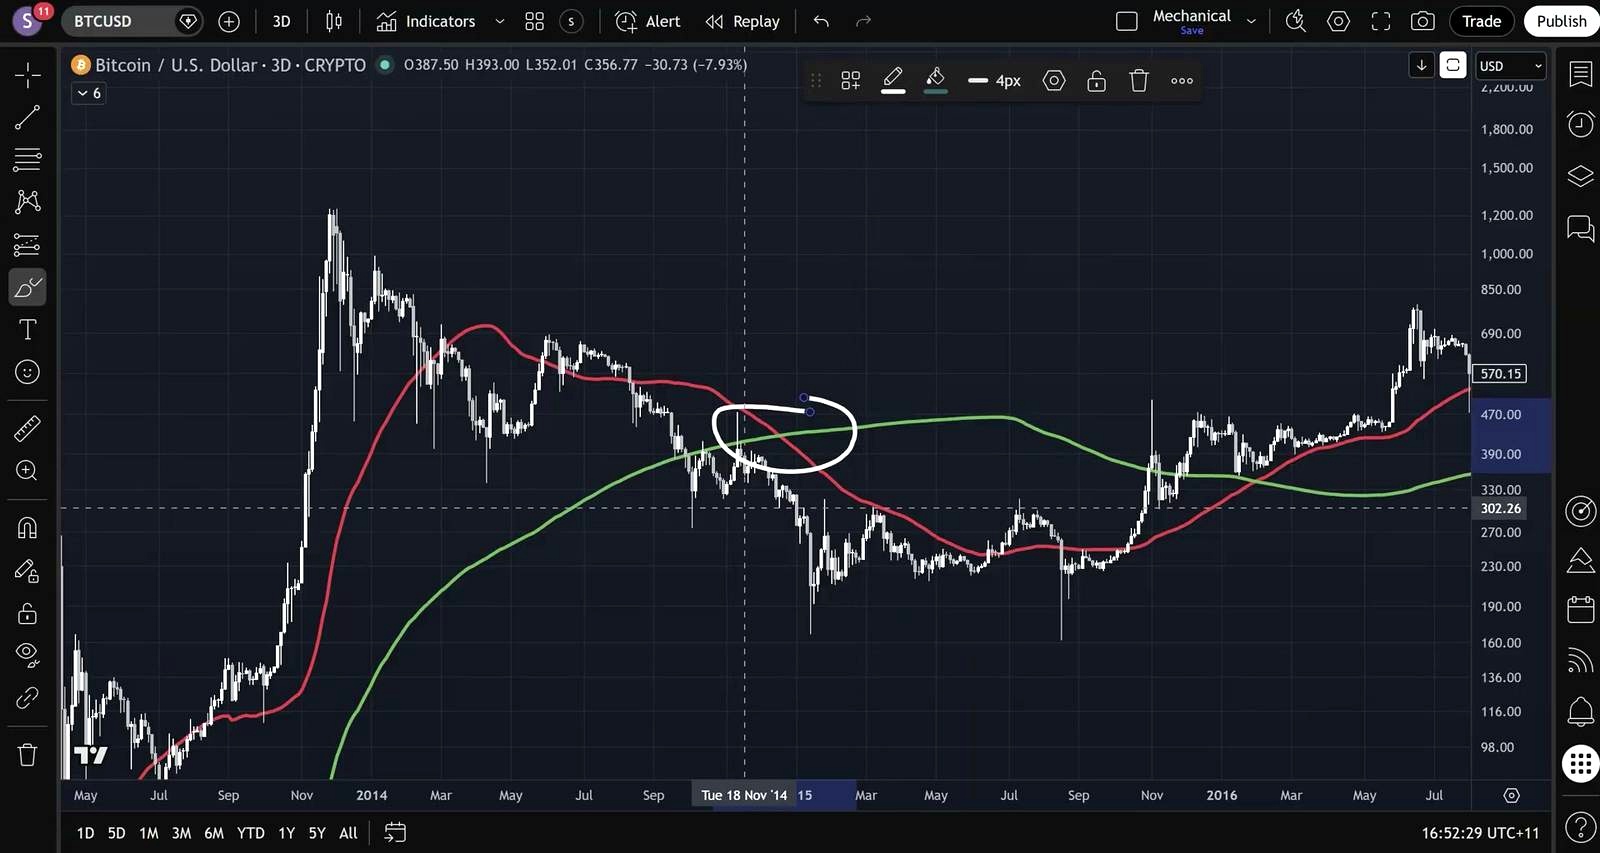Change the 3D chart interval
Viewport: 1600px width, 853px height.
coord(282,21)
